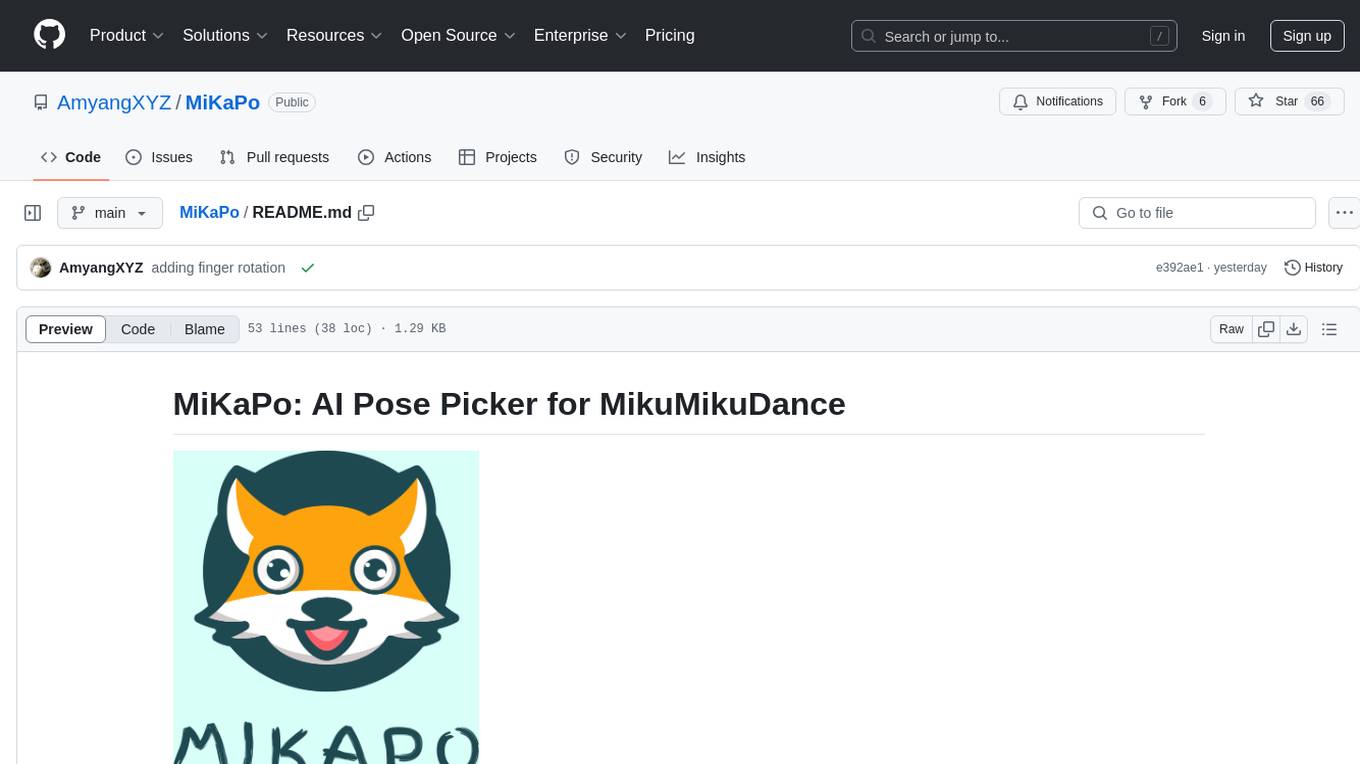Expand the Enterprise menu
Viewport: 1360px width, 764px height.
tap(581, 35)
